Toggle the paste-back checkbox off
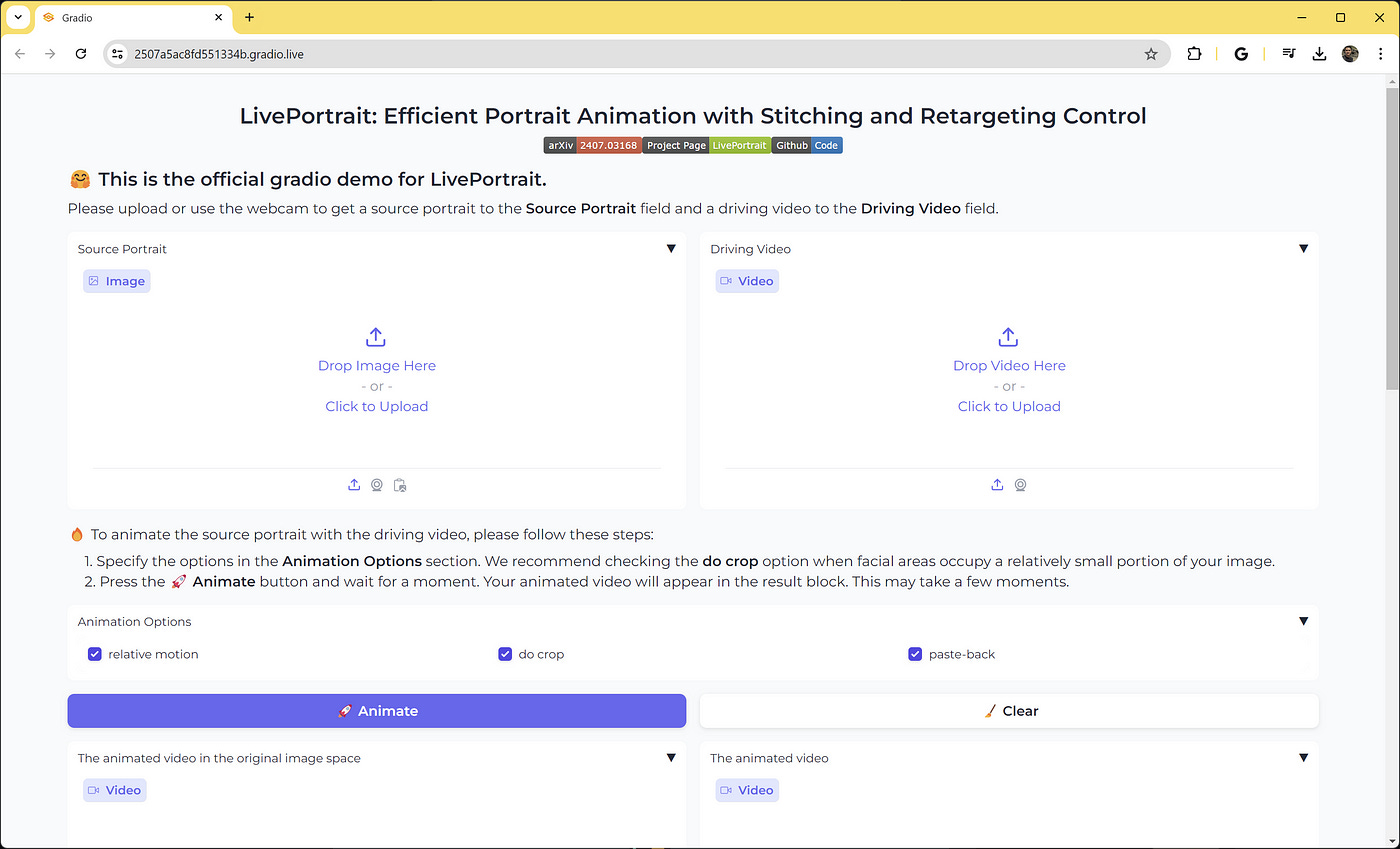This screenshot has width=1400, height=849. pos(914,653)
